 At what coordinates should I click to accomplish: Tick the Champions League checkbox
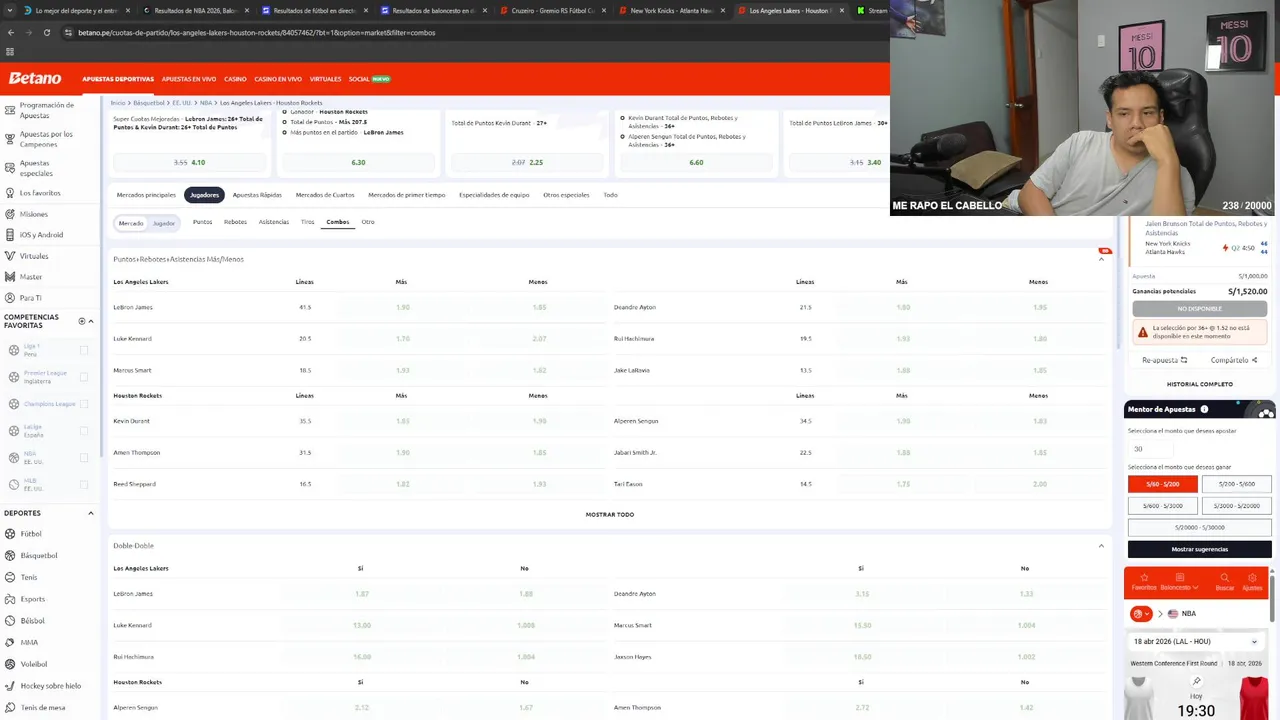(x=84, y=404)
